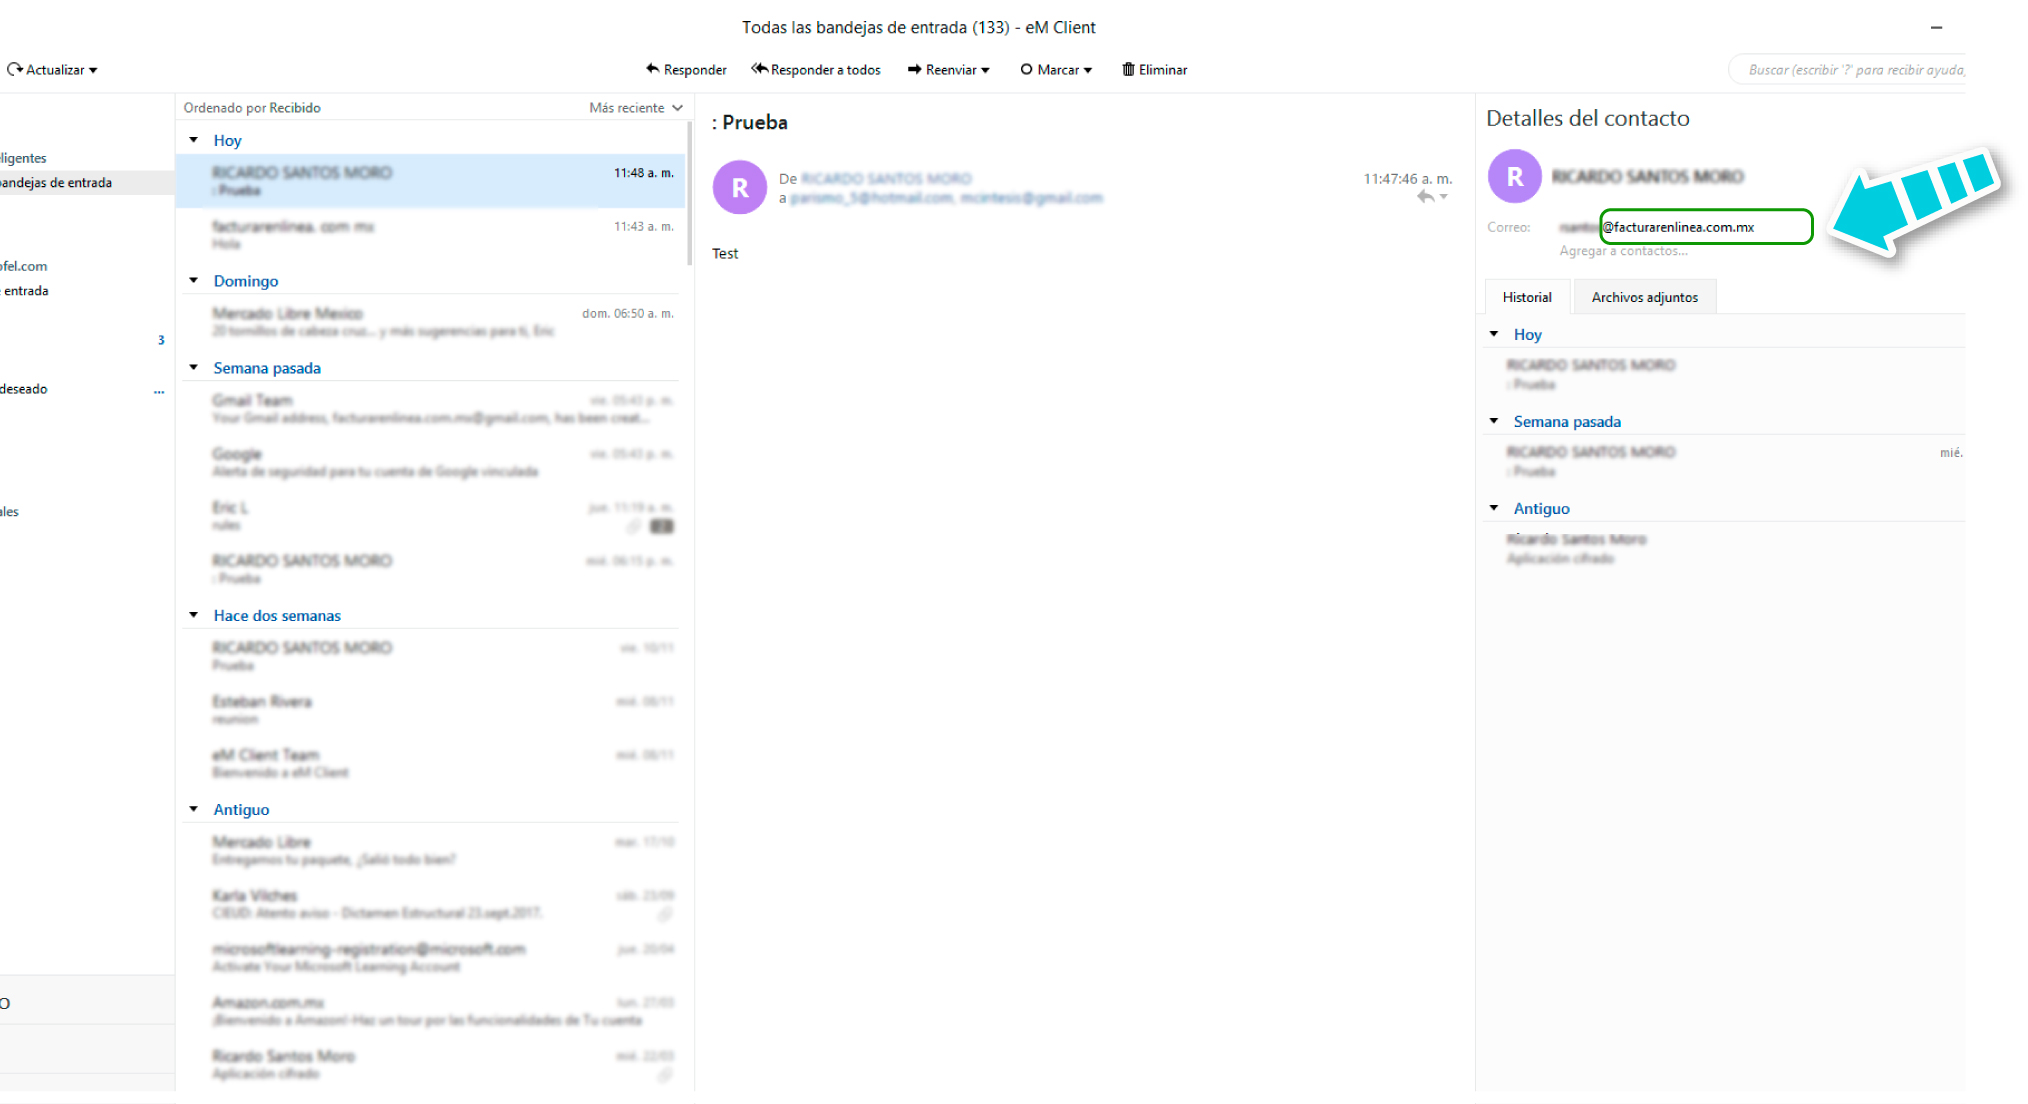Click the Responder reply button
The image size is (2028, 1104).
(x=686, y=69)
